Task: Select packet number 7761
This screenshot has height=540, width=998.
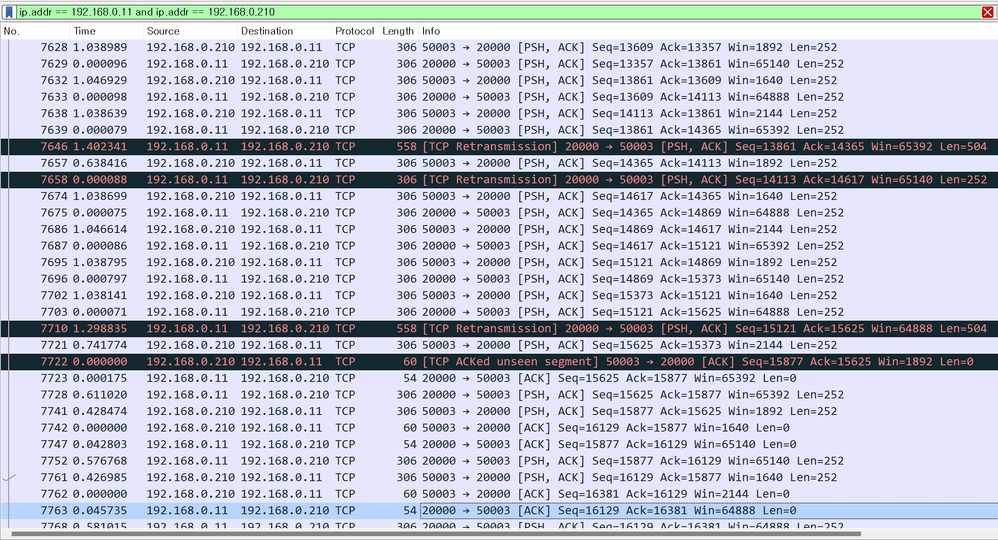Action: (499, 478)
